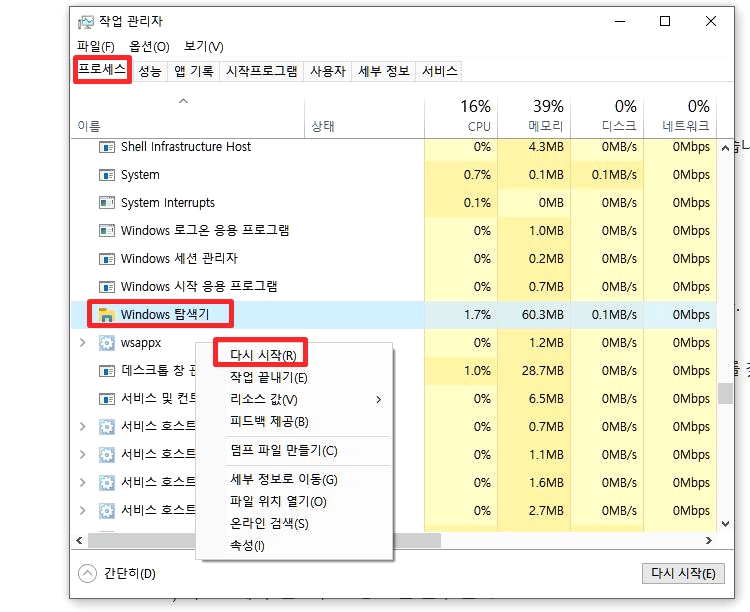Click the Windows 로그온 응용 프로그램 icon

pyautogui.click(x=106, y=231)
